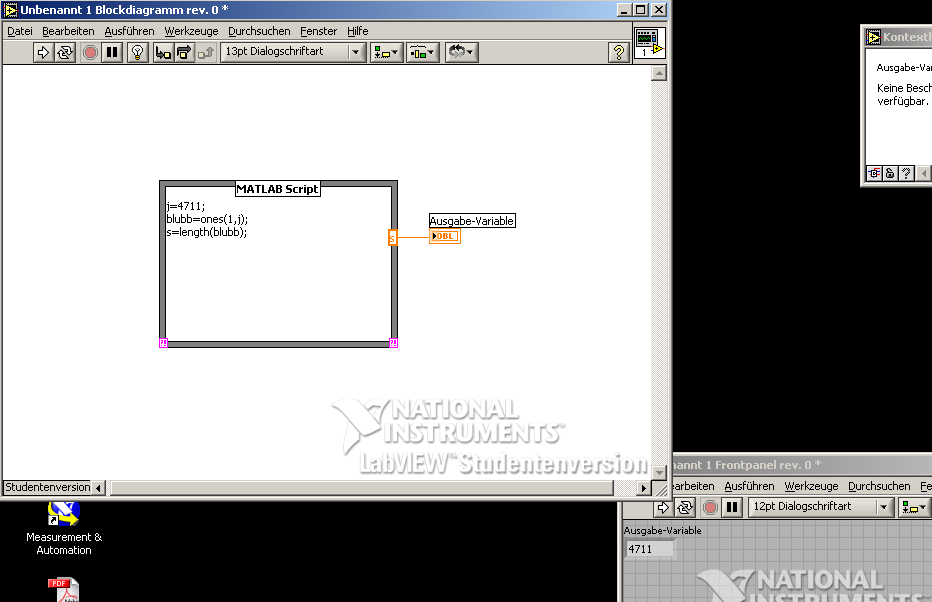
Task: Open the Reorder dropdown in block diagram
Action: pyautogui.click(x=461, y=52)
